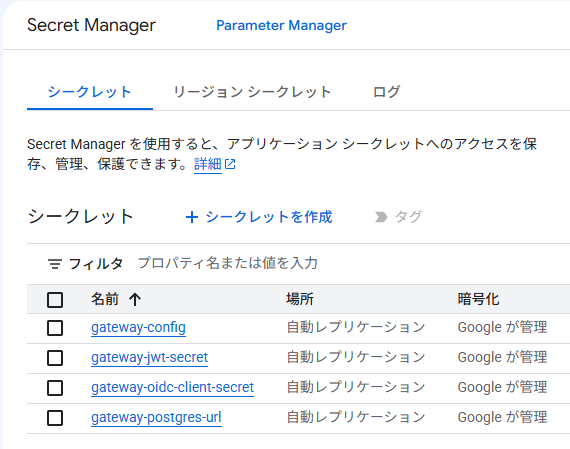Click the external link icon beside 詳細

click(230, 164)
